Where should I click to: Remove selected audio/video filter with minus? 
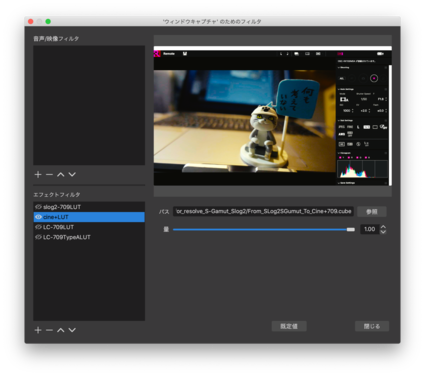49,174
